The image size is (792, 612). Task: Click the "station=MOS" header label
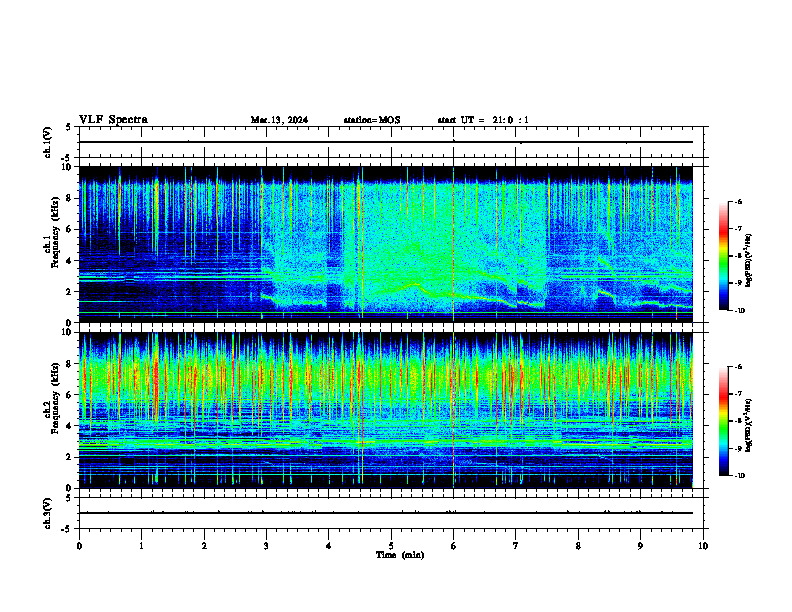[372, 120]
